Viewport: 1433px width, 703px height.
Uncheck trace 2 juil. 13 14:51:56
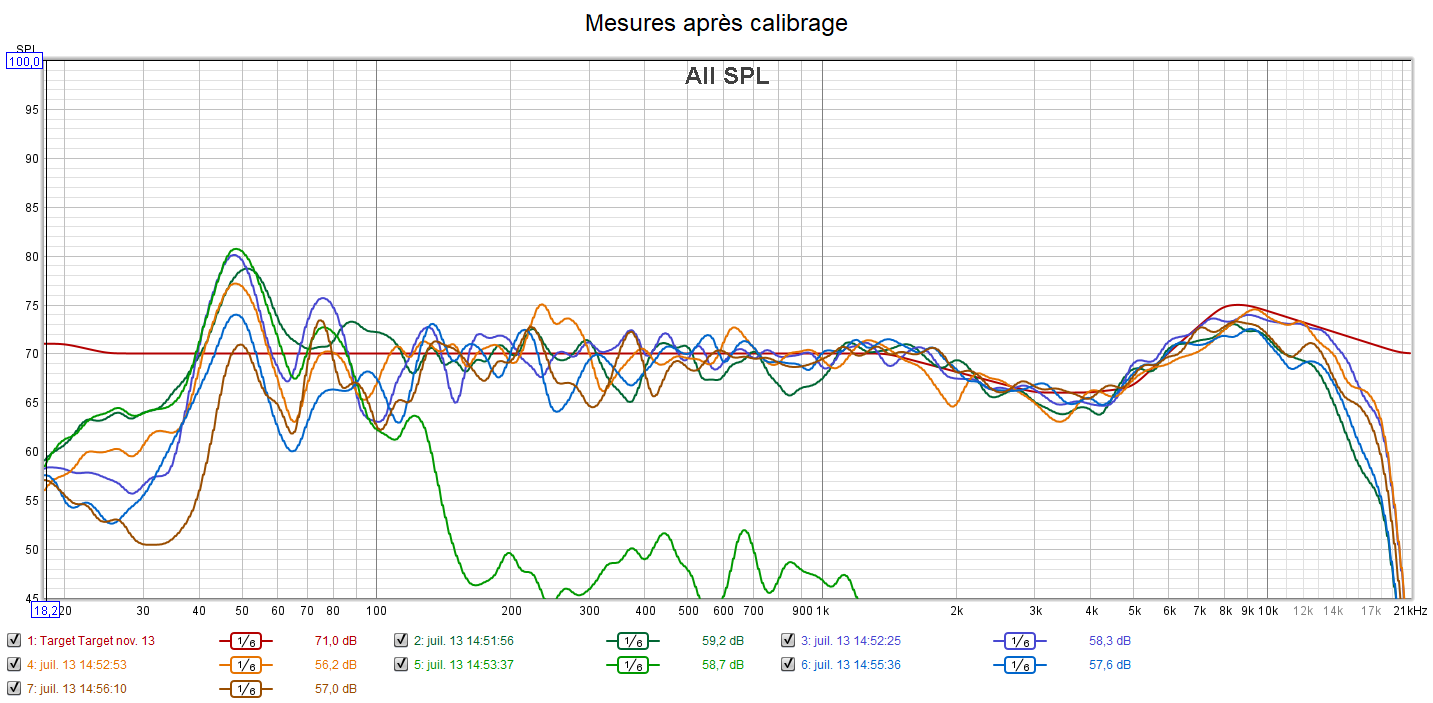pos(401,641)
